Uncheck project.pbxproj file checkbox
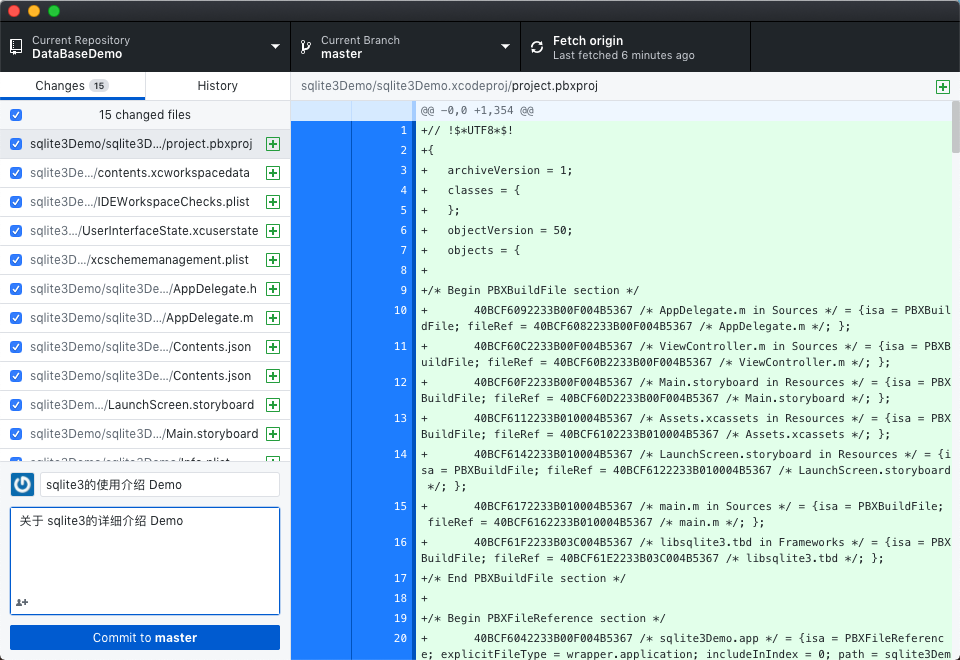This screenshot has height=660, width=960. click(x=17, y=144)
